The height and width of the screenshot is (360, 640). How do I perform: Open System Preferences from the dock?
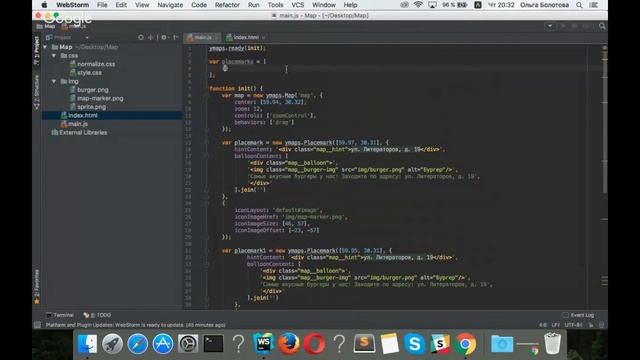click(x=188, y=344)
